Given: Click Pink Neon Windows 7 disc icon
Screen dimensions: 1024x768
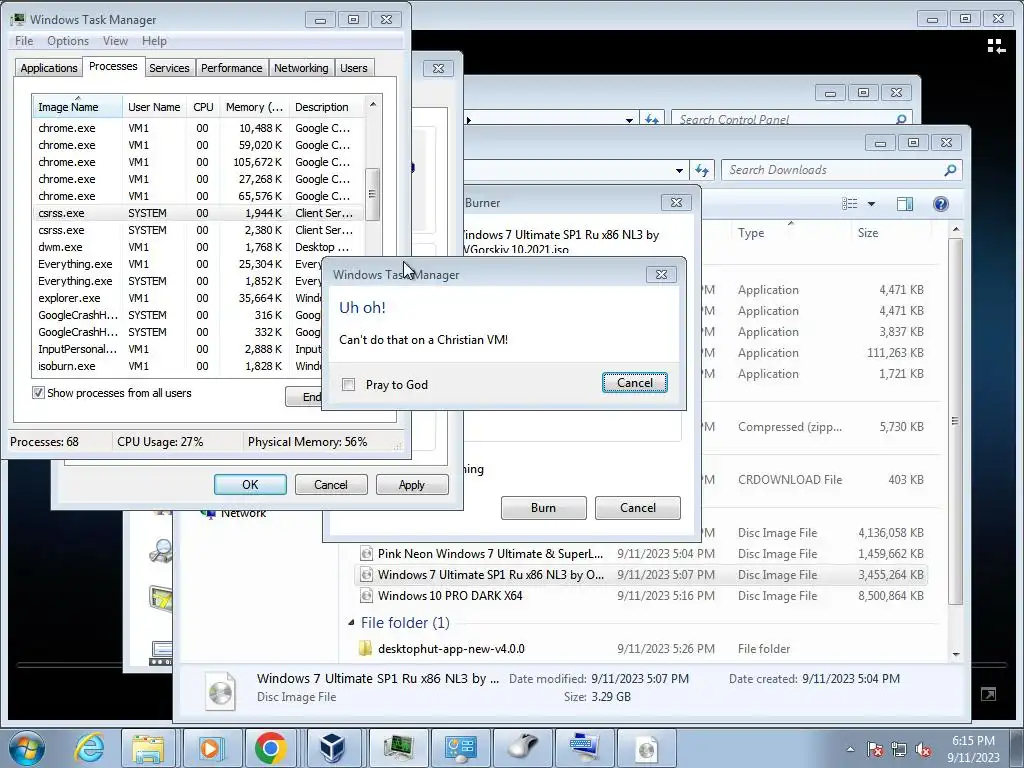Looking at the screenshot, I should [x=366, y=554].
